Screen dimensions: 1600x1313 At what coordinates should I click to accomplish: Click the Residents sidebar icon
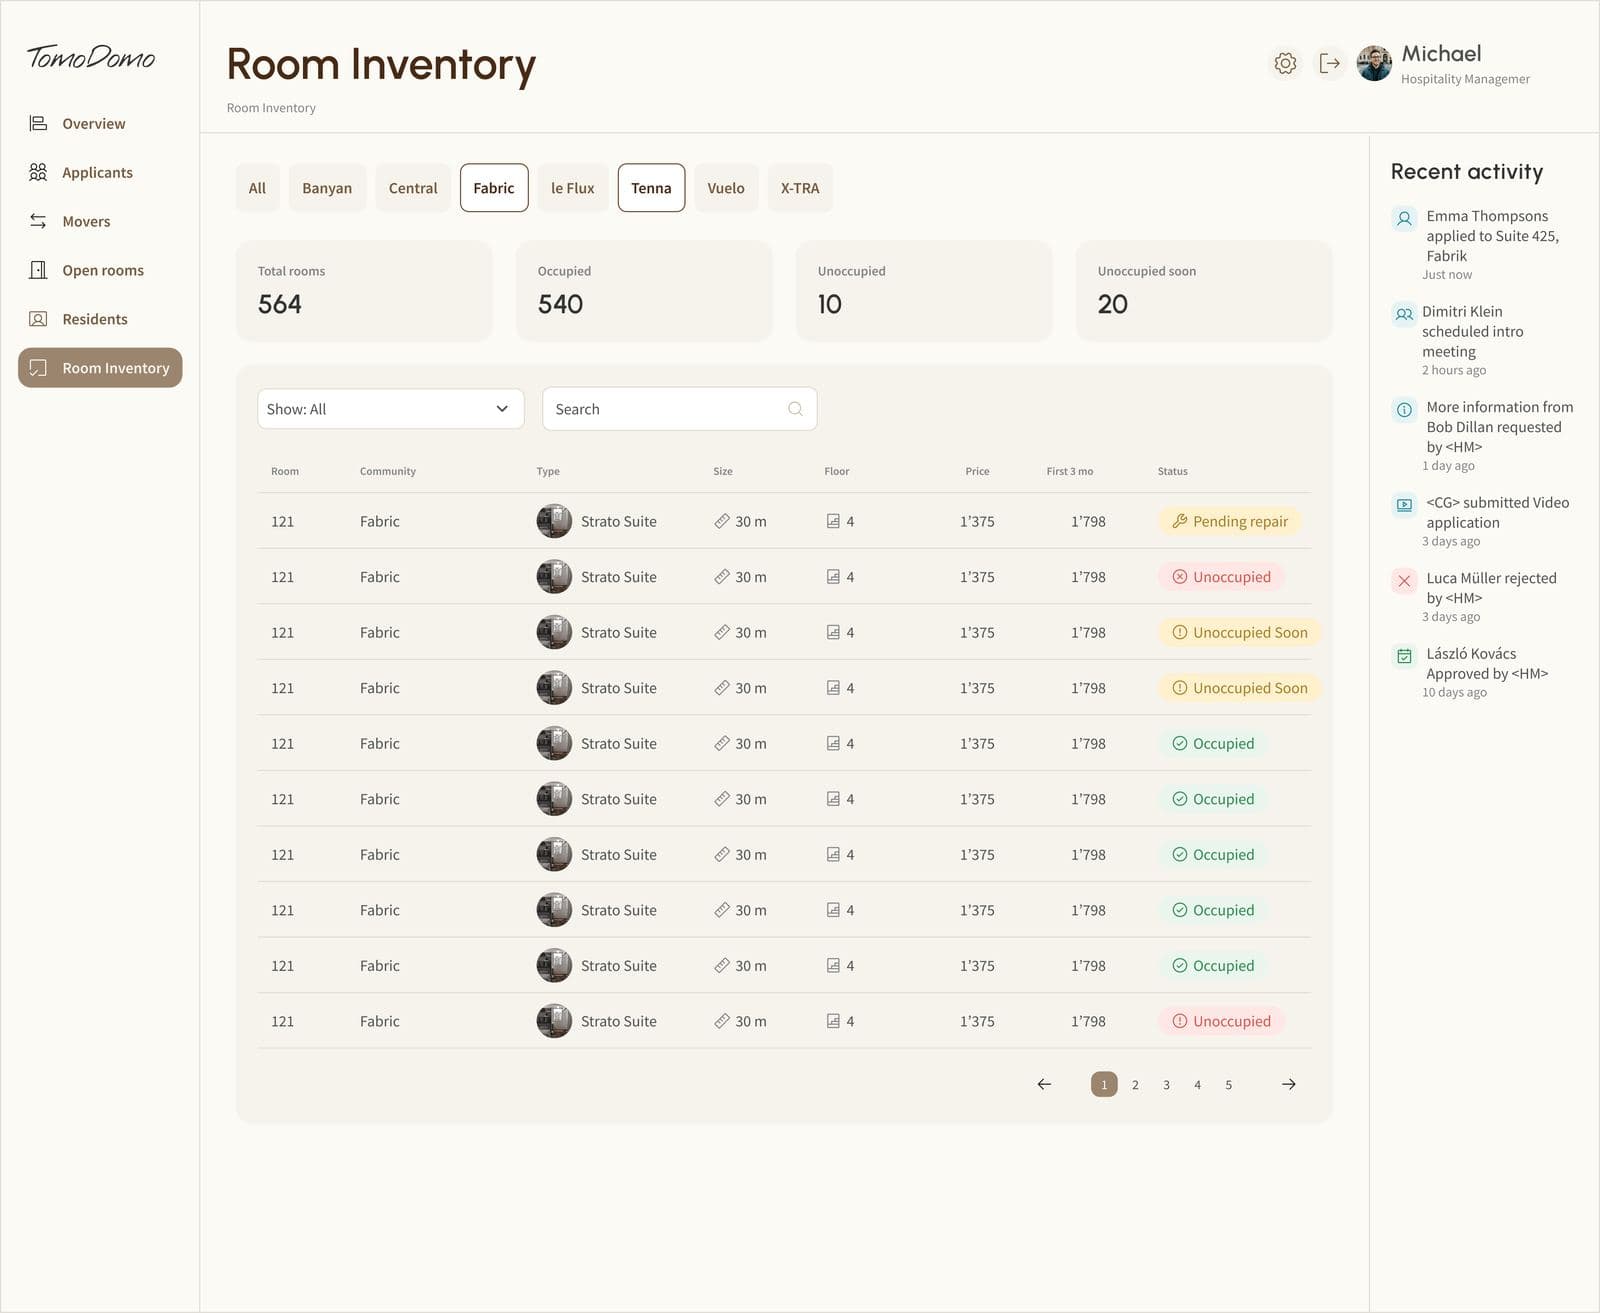point(38,319)
